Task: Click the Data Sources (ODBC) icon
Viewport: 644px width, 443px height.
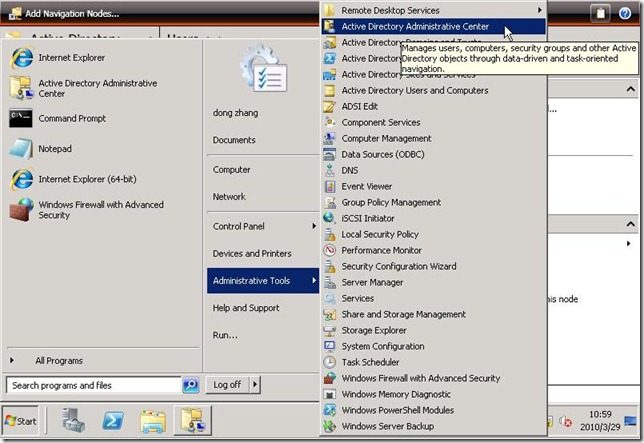Action: coord(329,154)
